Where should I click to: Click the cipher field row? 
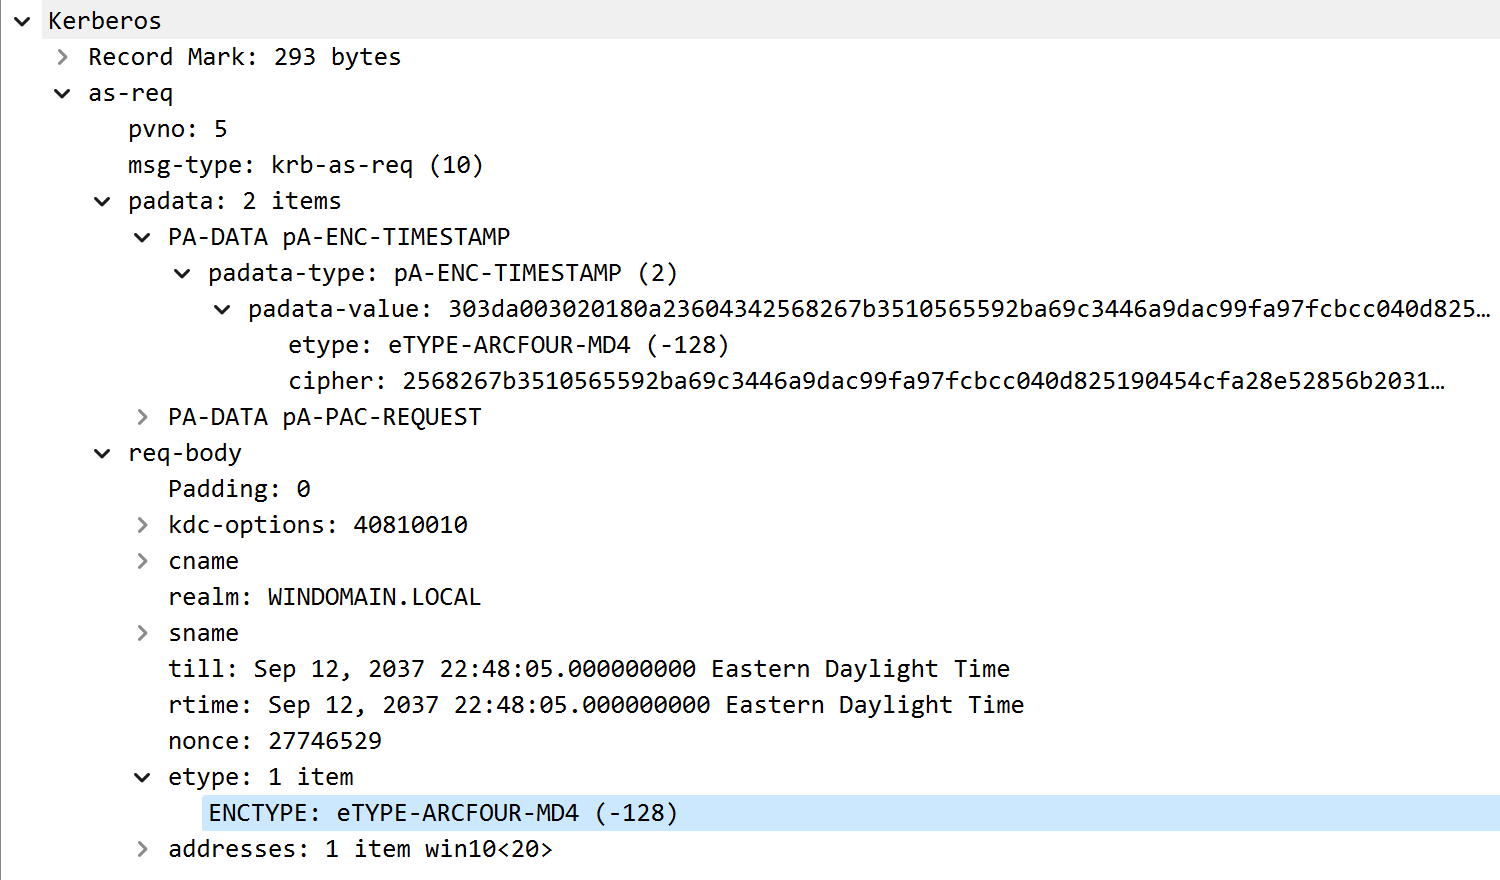point(865,381)
